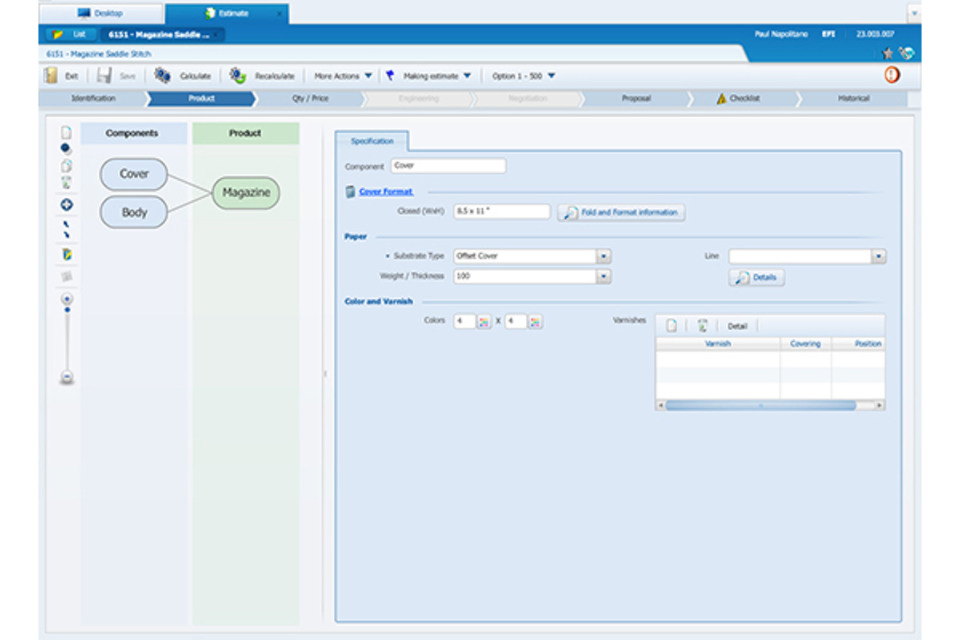The height and width of the screenshot is (640, 960).
Task: Open the More Actions menu
Action: tap(343, 76)
